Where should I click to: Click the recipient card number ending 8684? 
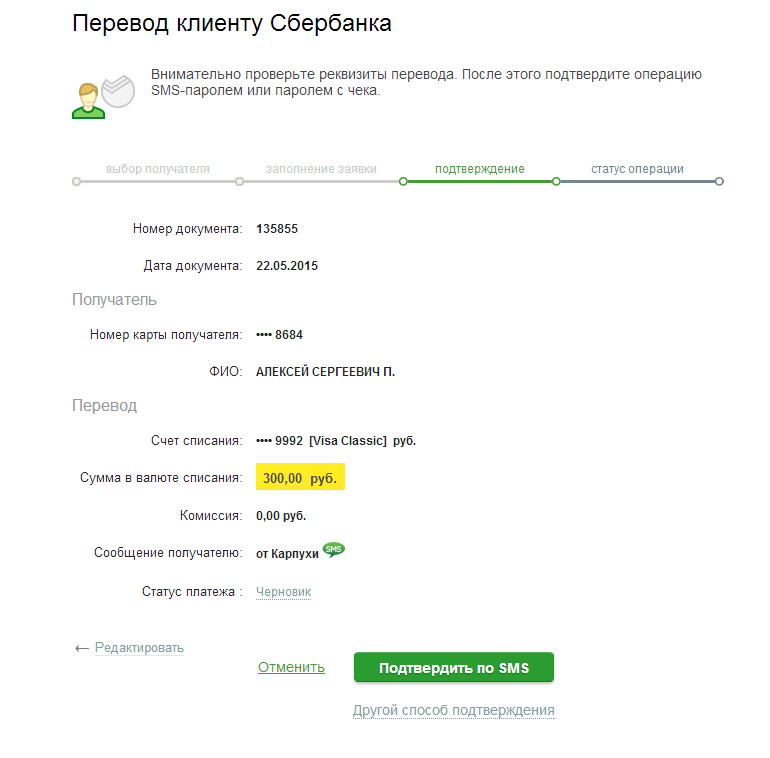pyautogui.click(x=279, y=335)
